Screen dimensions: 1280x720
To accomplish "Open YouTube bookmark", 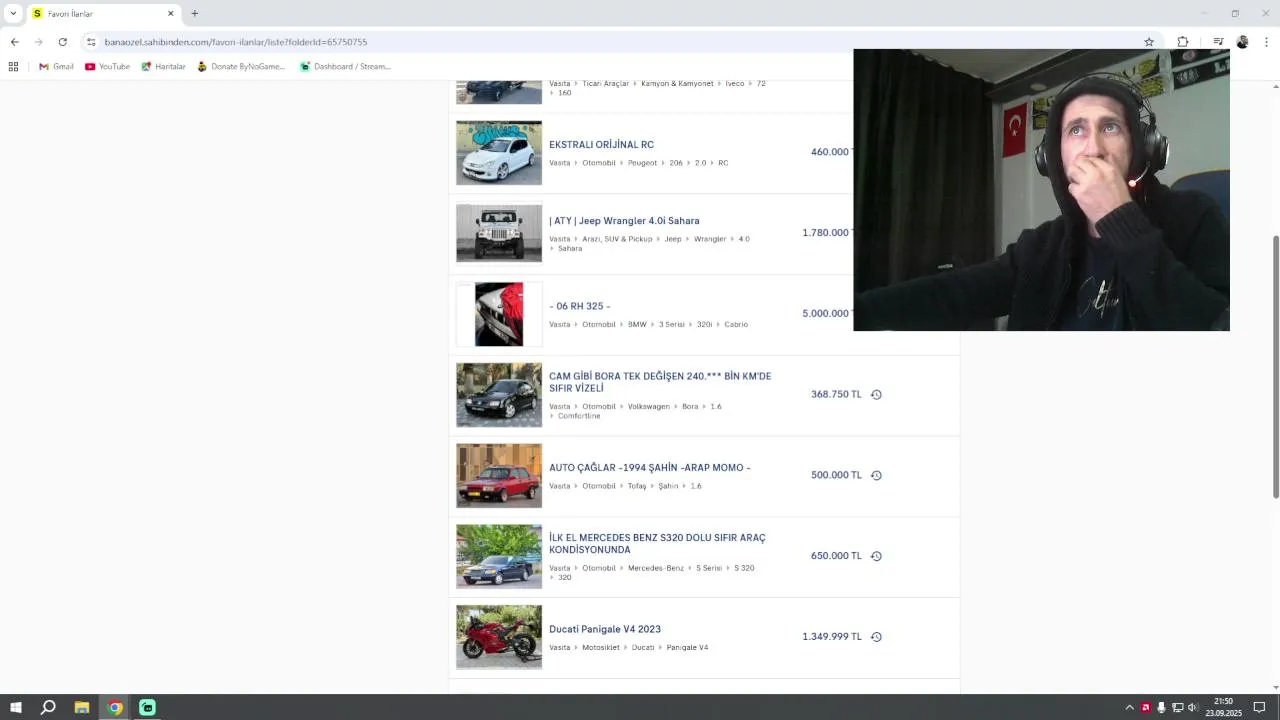I will point(107,67).
